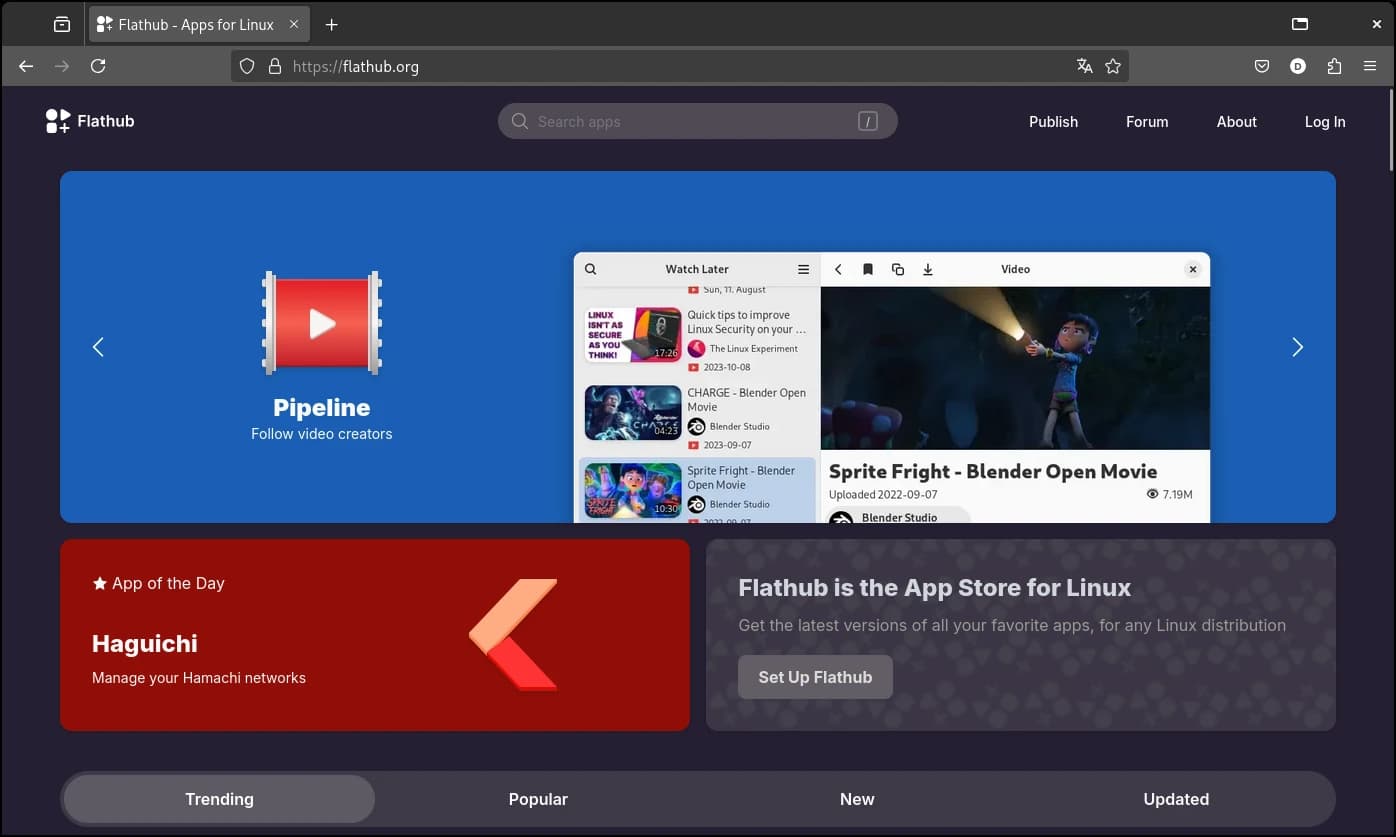1396x837 pixels.
Task: Go back with browser back arrow
Action: tap(26, 66)
